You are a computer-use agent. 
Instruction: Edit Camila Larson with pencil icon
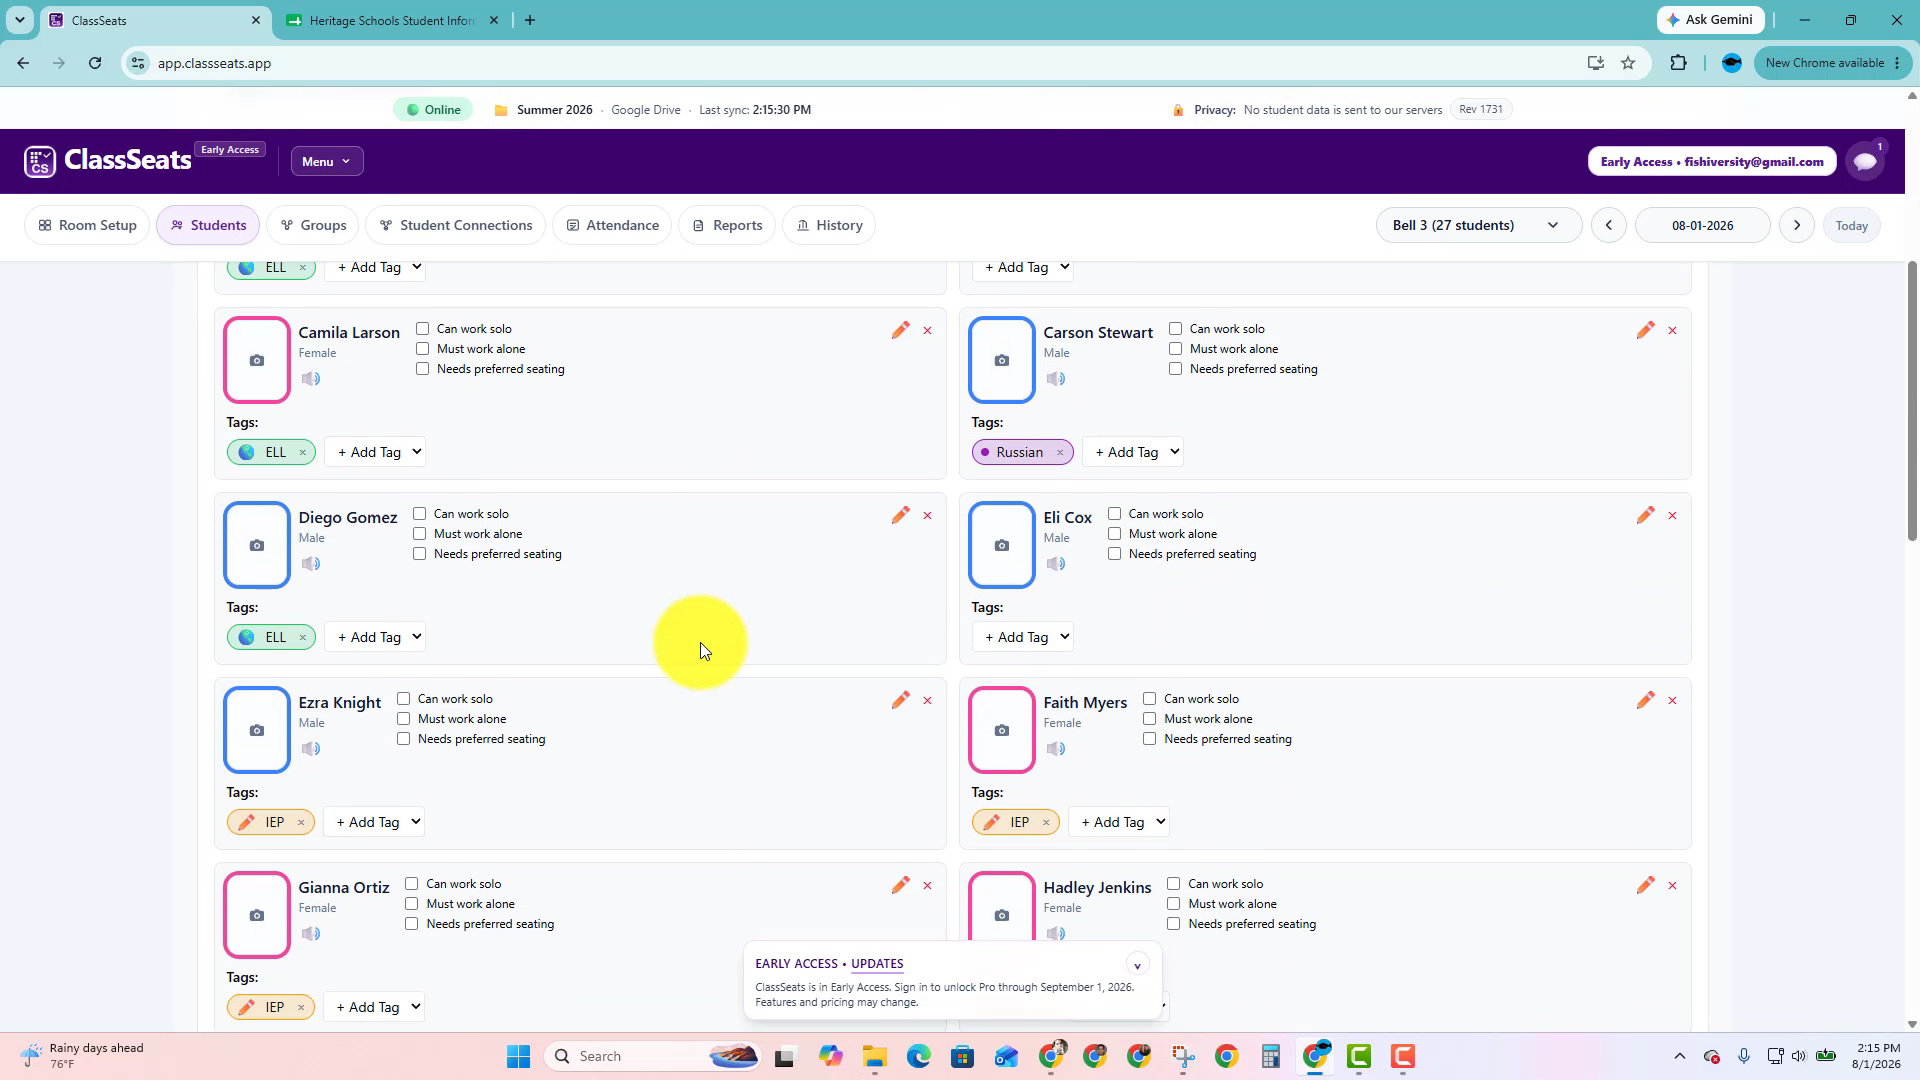coord(901,330)
